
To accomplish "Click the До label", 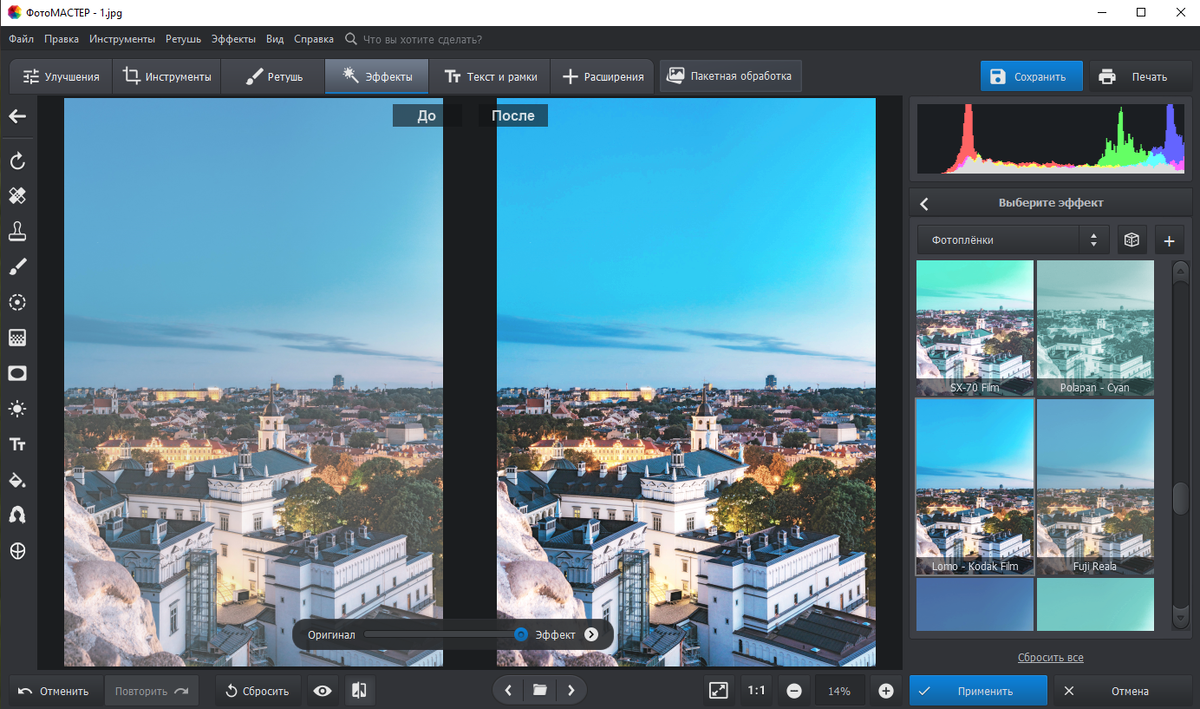I will pos(427,116).
